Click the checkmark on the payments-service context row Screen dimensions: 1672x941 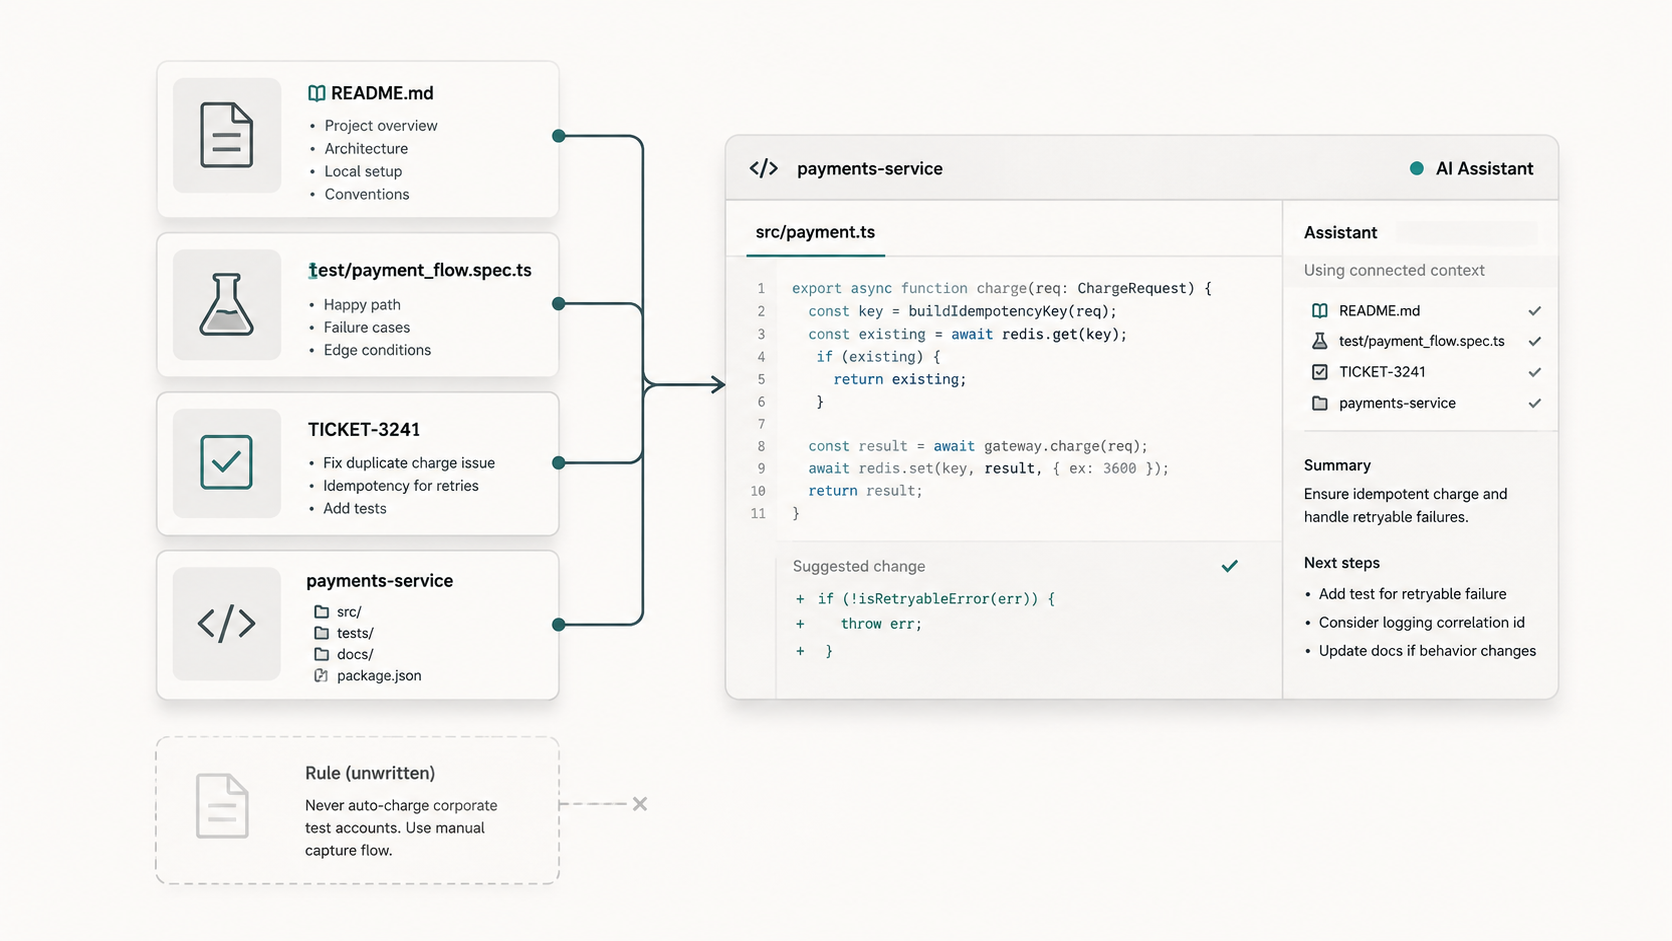[x=1535, y=403]
